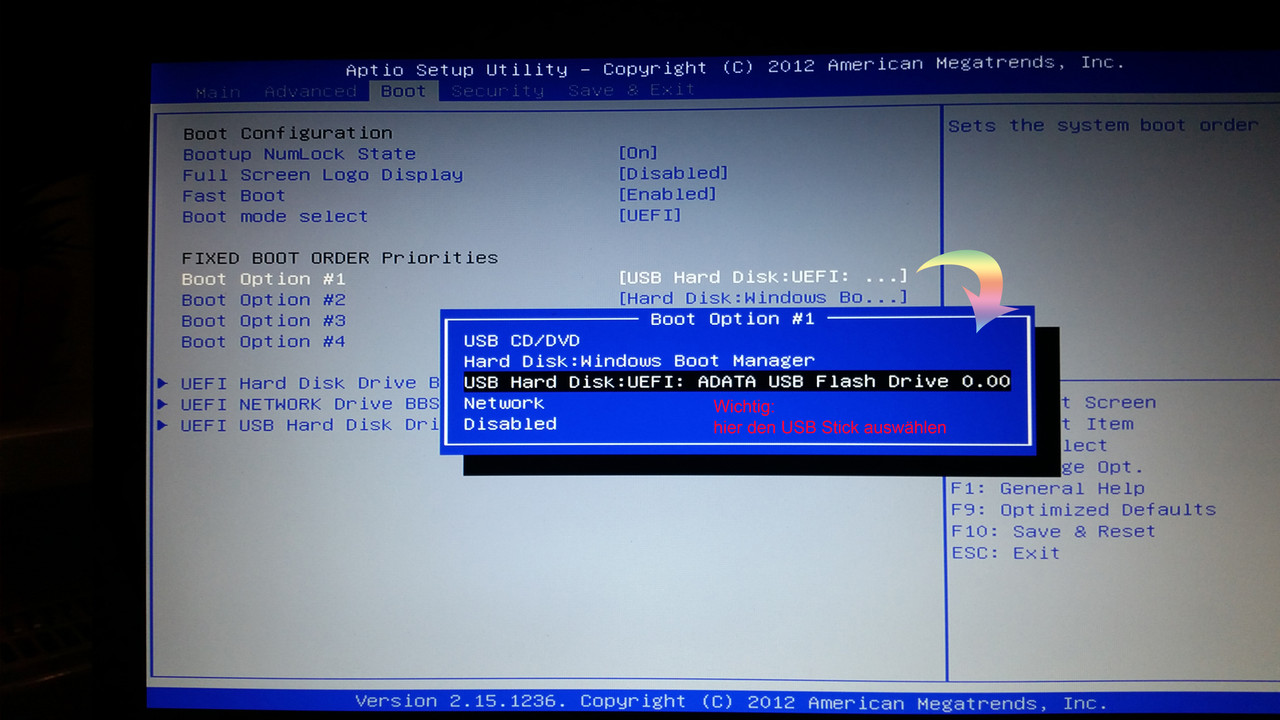The height and width of the screenshot is (720, 1280).
Task: Click the ESC: Exit hint
Action: (x=1005, y=553)
